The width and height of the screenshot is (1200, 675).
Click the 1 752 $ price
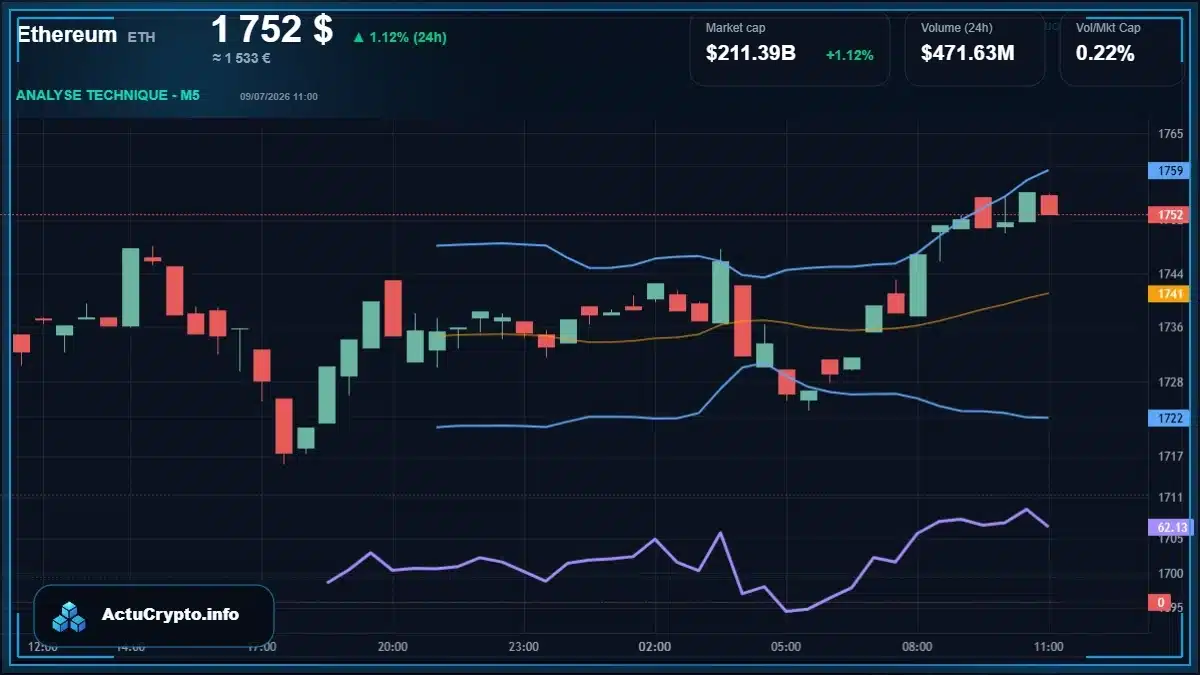272,29
